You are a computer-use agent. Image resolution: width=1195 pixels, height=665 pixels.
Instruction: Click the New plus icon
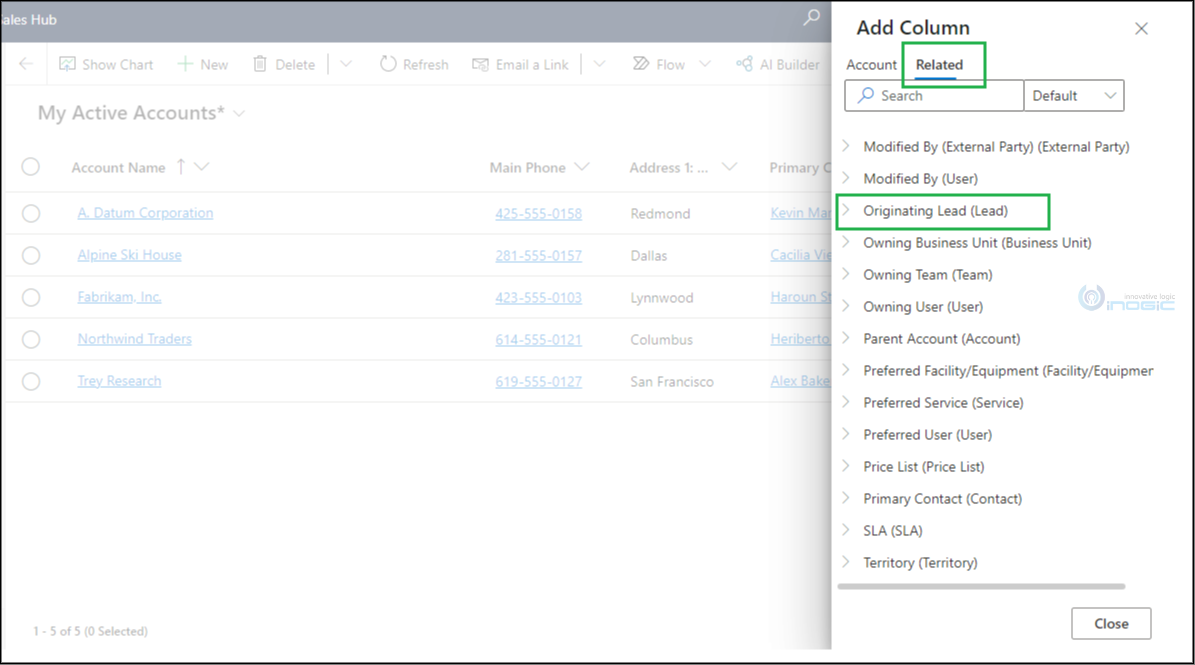click(184, 64)
